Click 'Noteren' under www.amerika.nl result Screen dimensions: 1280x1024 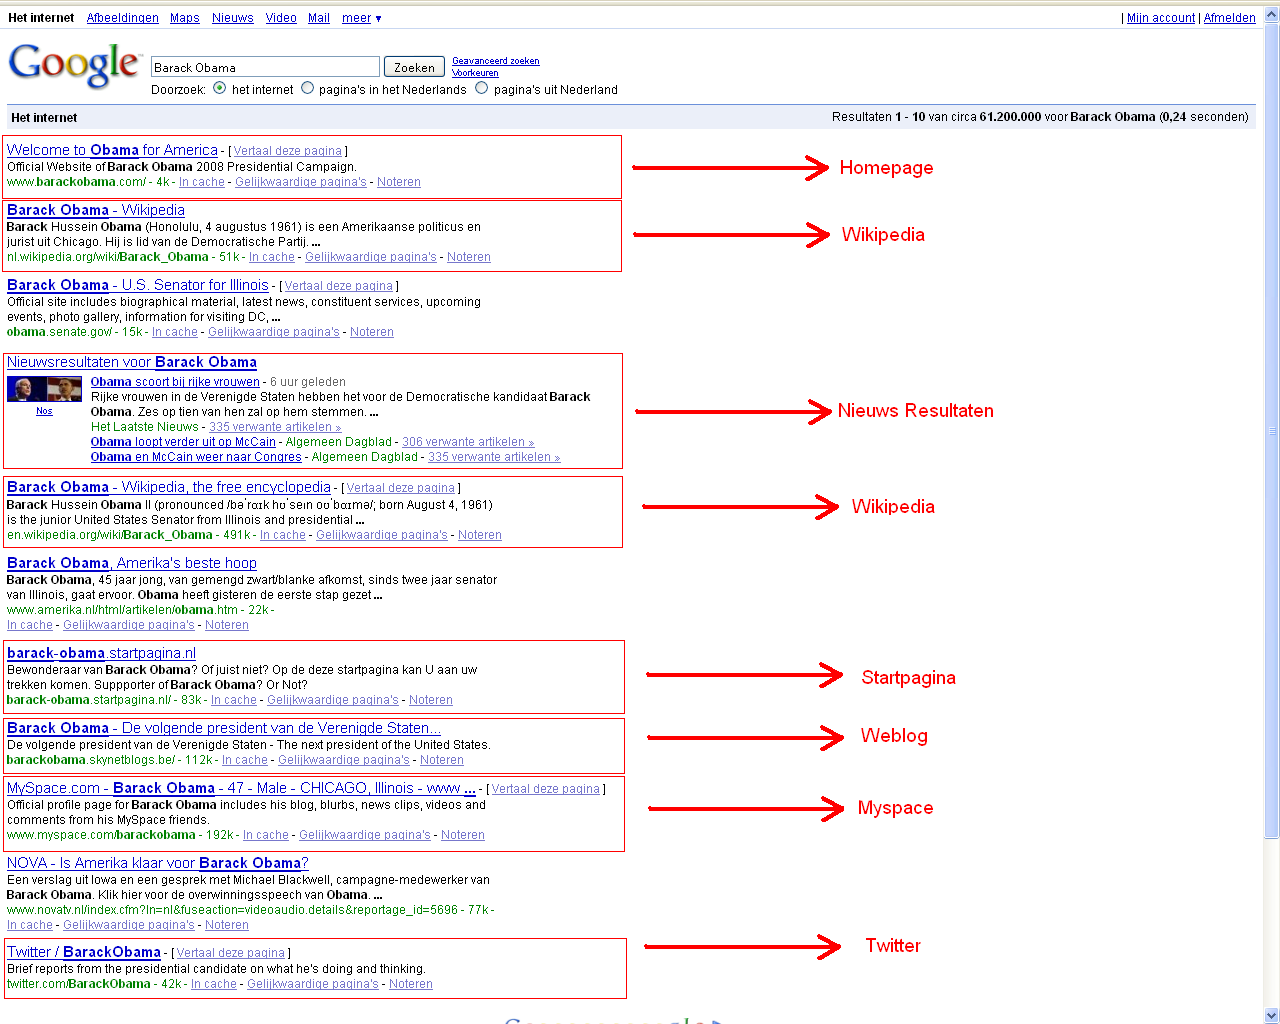coord(227,625)
